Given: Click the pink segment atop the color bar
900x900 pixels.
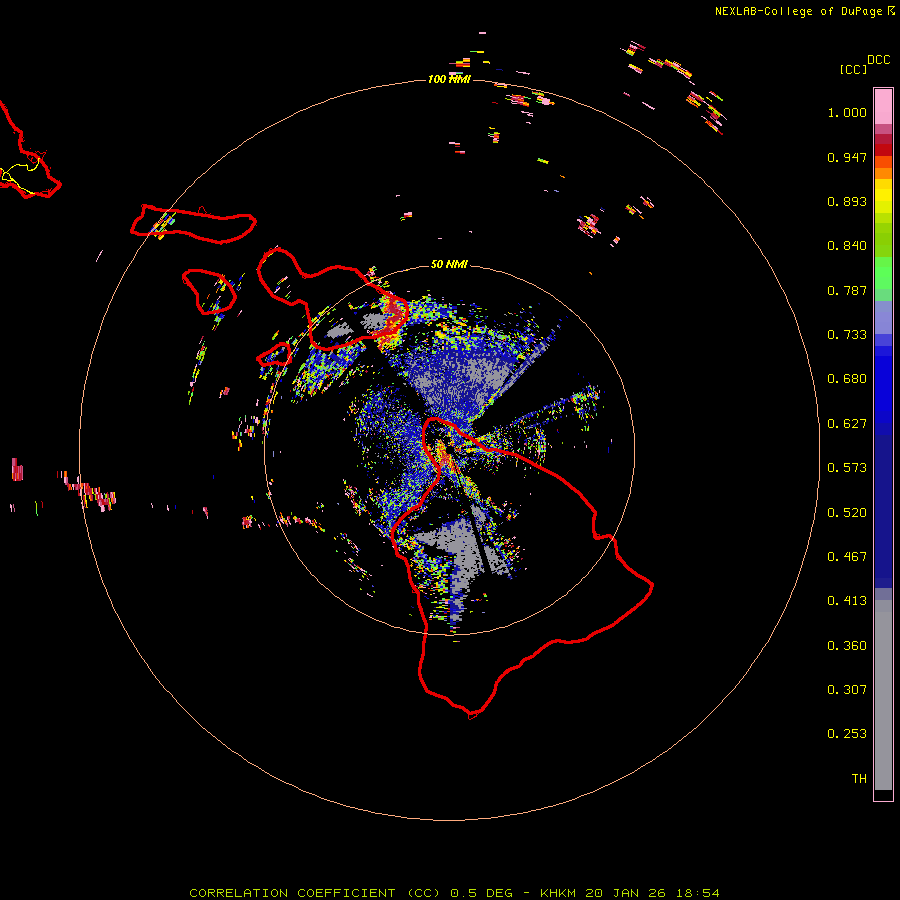Looking at the screenshot, I should point(883,106).
